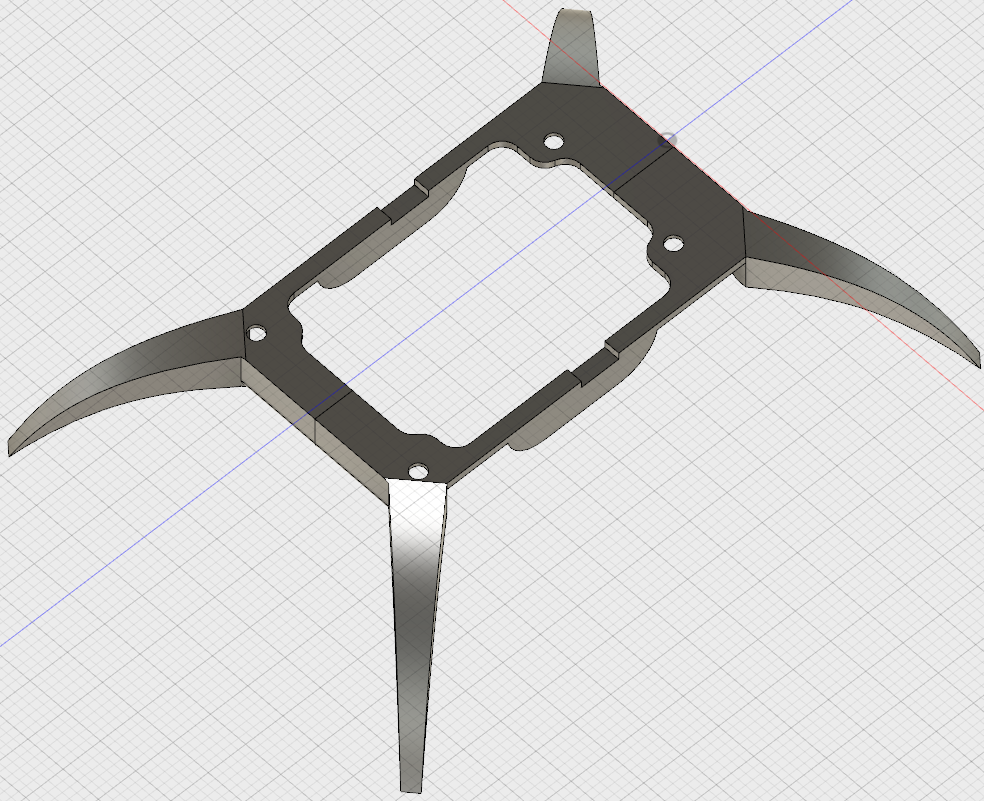Pick mounting hole above the long straight spike
This screenshot has width=984, height=801.
418,471
